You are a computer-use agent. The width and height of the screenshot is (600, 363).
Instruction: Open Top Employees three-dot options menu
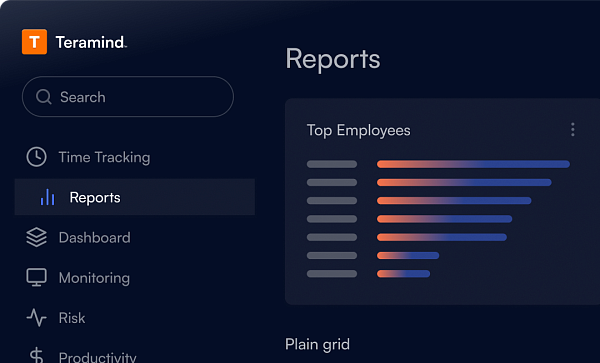[x=572, y=130]
